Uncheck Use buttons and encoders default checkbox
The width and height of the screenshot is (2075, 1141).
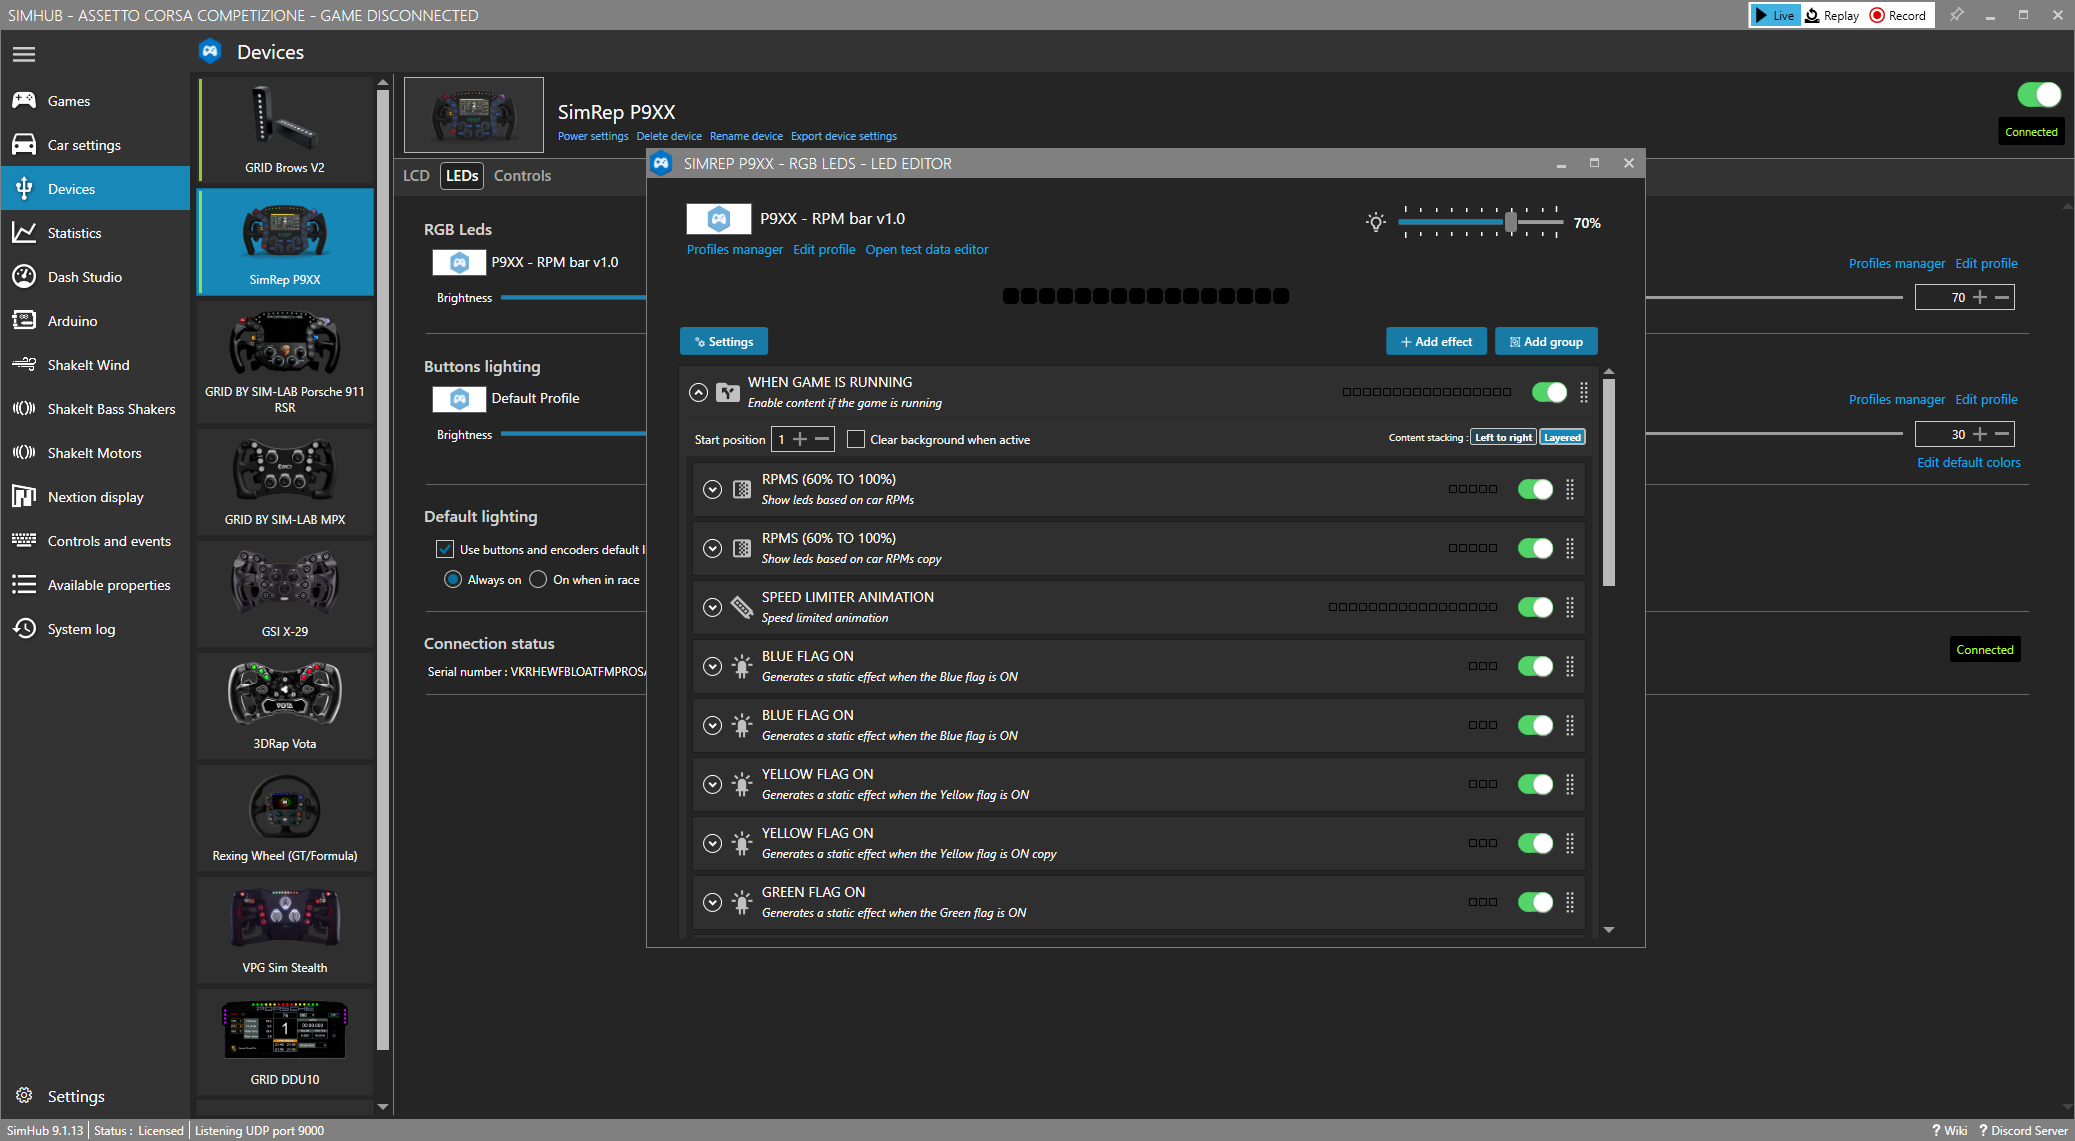(445, 549)
